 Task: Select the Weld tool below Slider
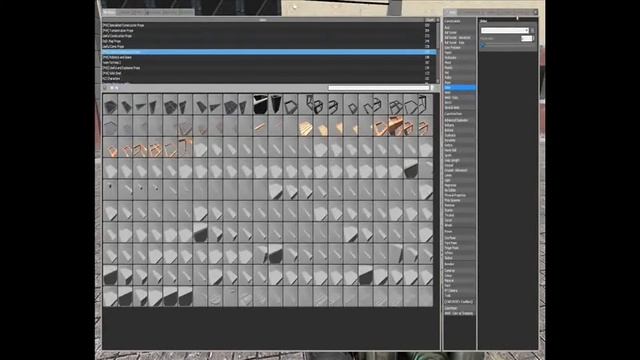click(460, 92)
